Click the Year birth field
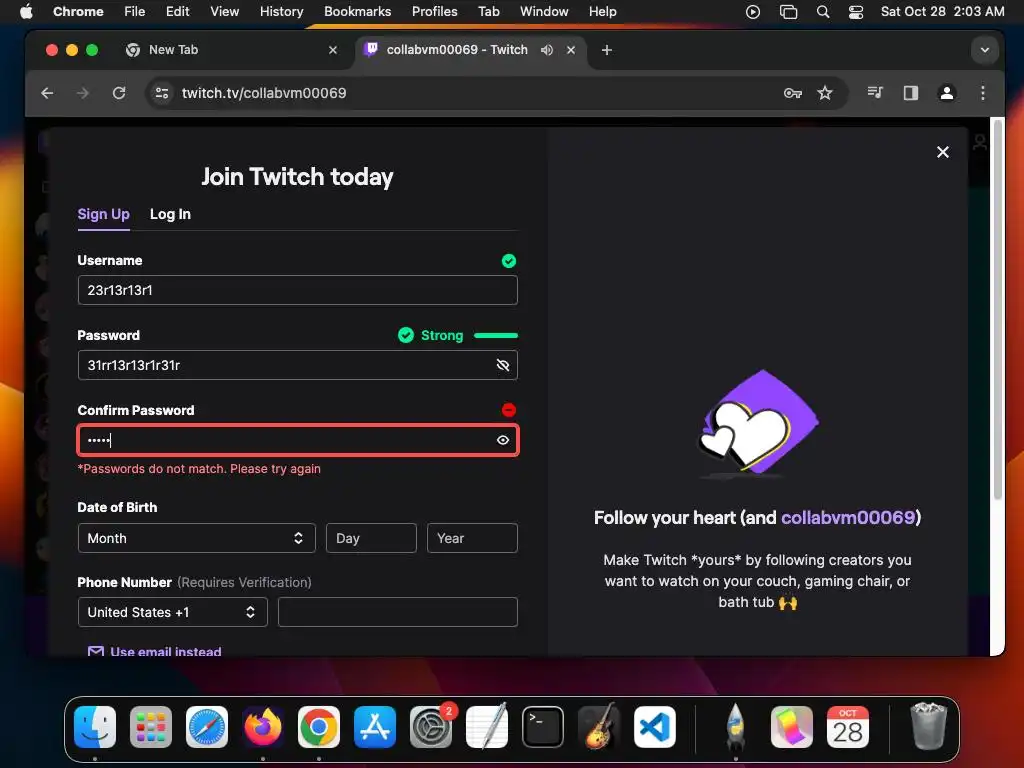Viewport: 1024px width, 768px height. click(x=472, y=538)
